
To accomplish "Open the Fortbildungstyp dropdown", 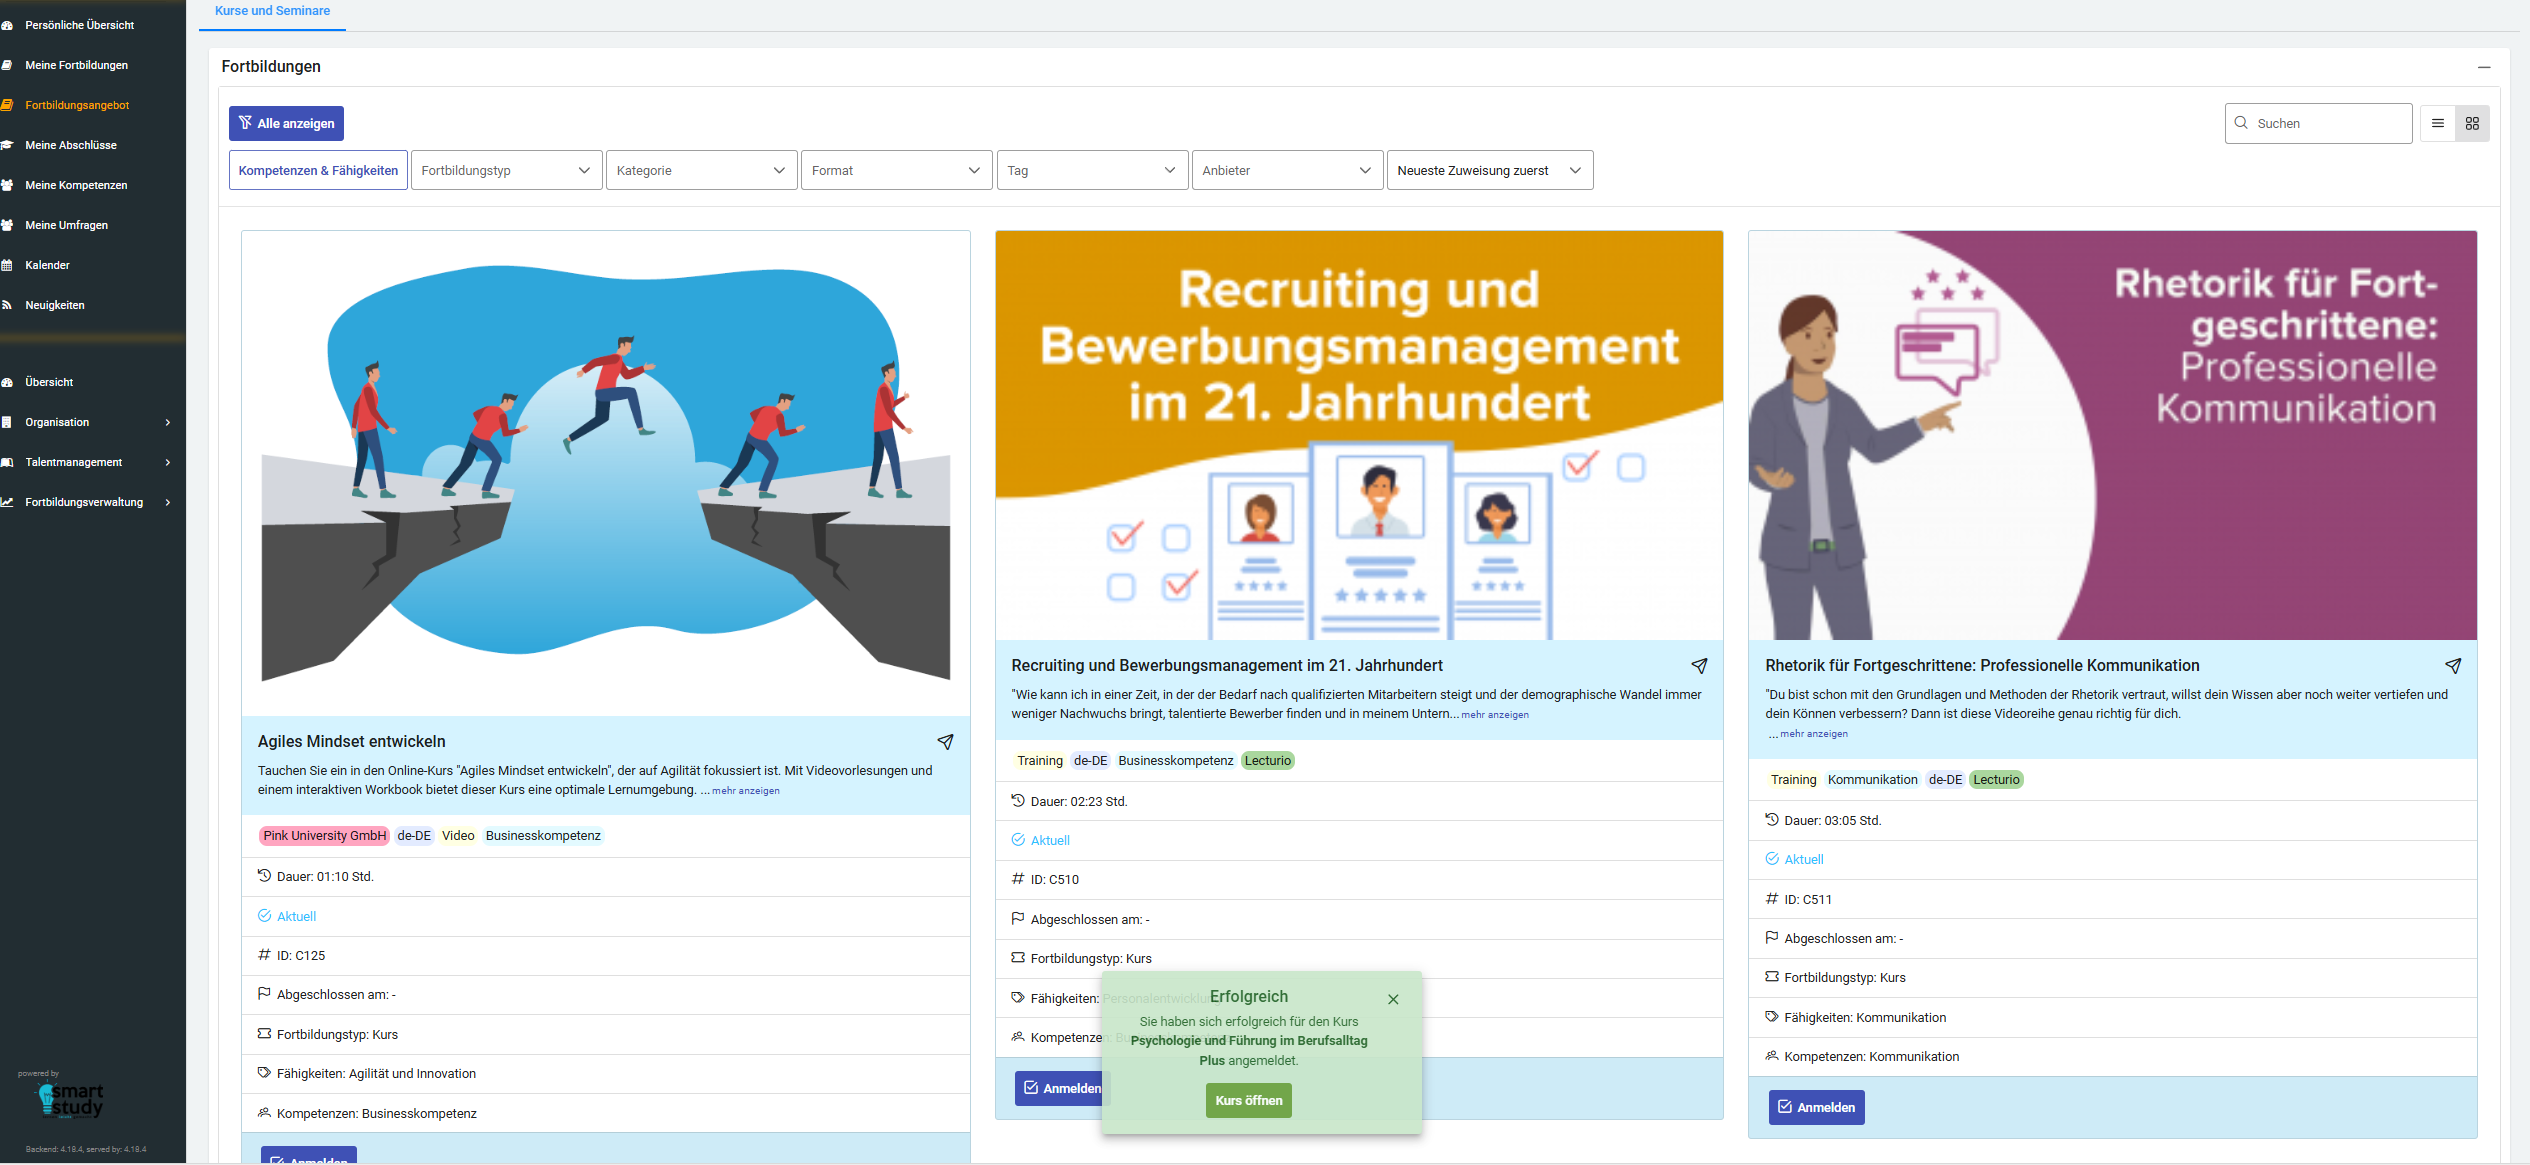I will point(506,171).
